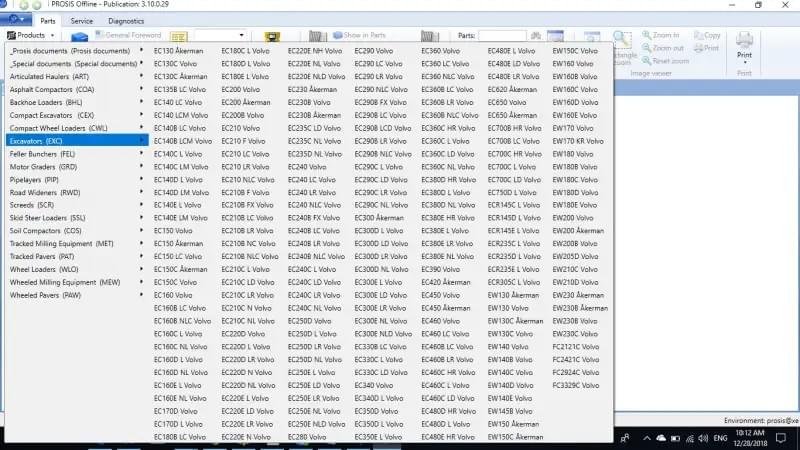800x450 pixels.
Task: Click the Show in Parts button
Action: [359, 35]
